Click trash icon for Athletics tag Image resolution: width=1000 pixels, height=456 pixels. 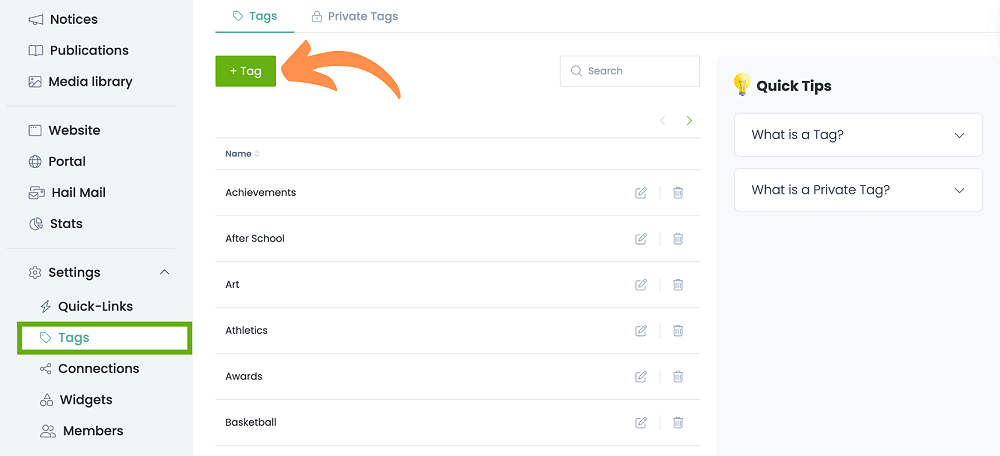[677, 331]
